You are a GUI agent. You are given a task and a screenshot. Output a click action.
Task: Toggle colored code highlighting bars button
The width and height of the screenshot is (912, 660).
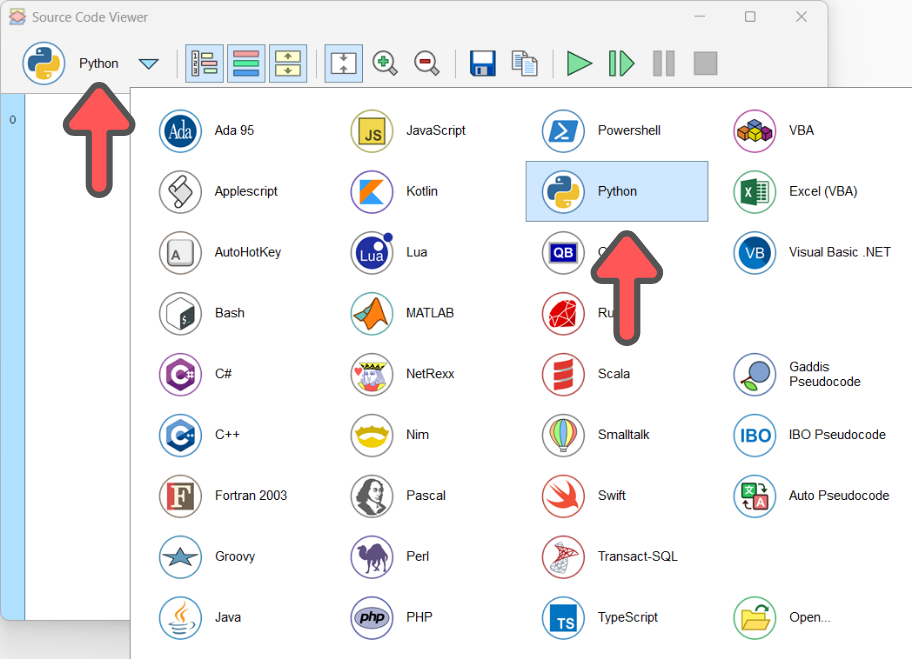coord(246,63)
